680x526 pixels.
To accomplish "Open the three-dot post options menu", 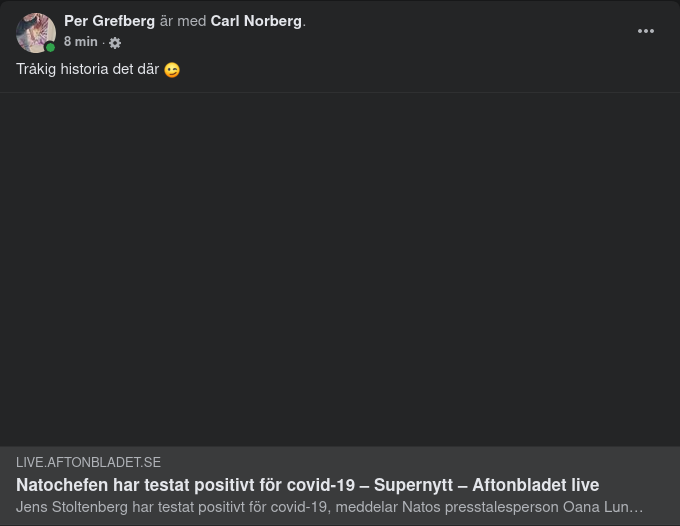I will pos(646,31).
